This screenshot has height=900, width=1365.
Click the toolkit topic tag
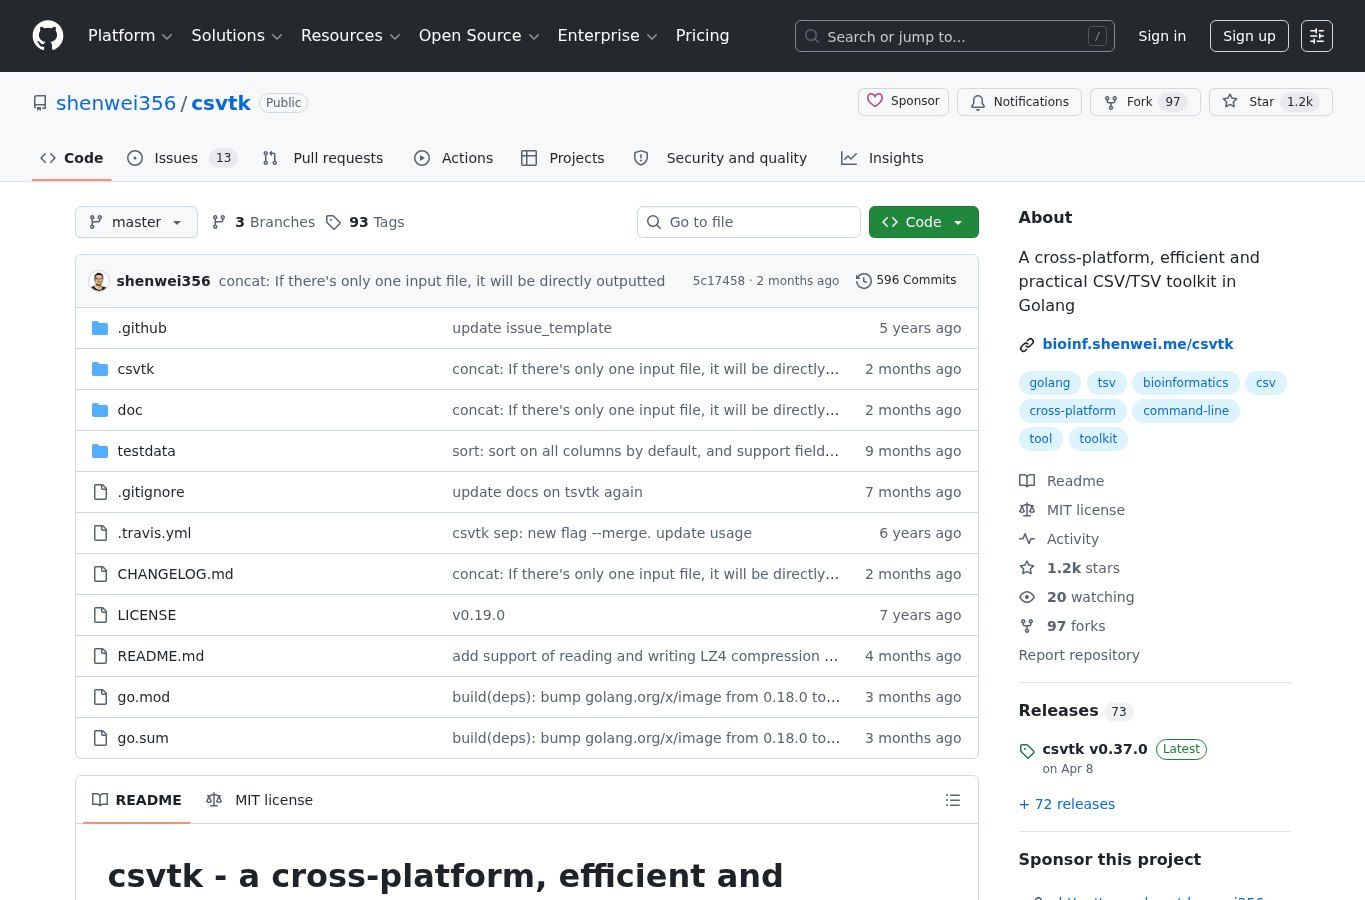click(x=1098, y=439)
